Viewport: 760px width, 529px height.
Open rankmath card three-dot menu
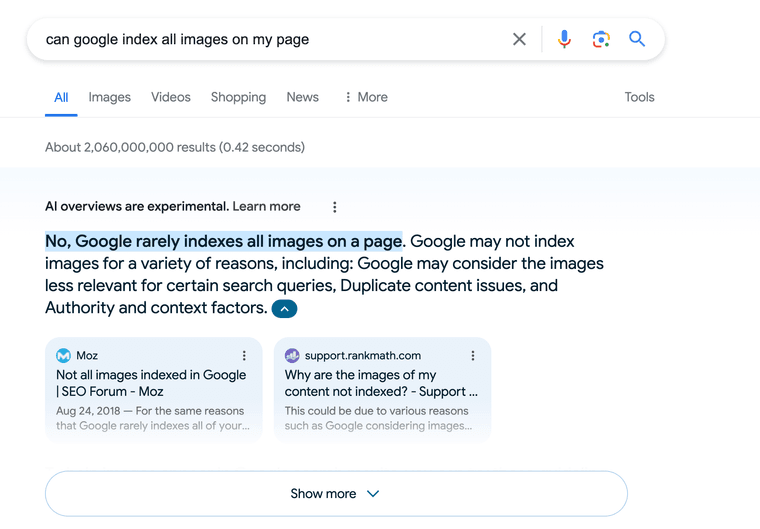pyautogui.click(x=473, y=356)
